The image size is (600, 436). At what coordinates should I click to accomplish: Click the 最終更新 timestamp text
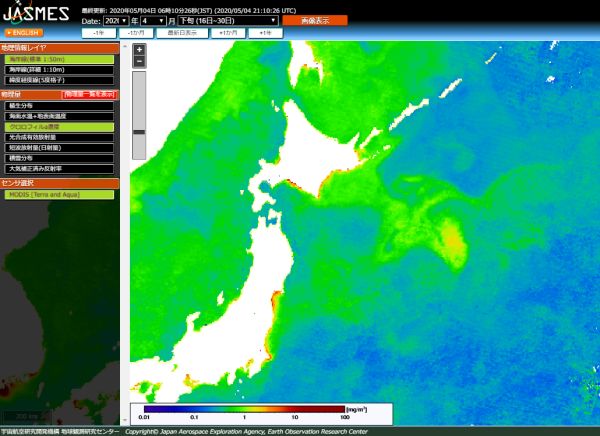click(189, 10)
